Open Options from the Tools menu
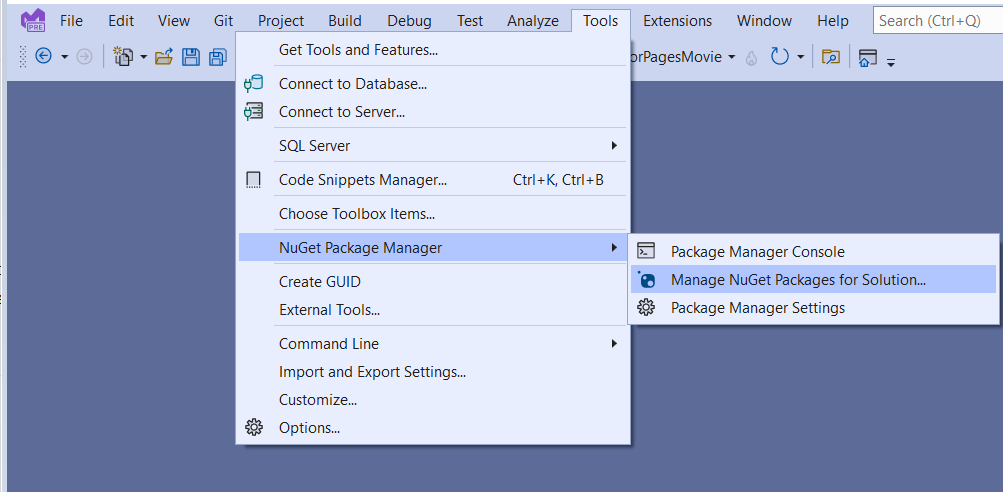 [309, 428]
